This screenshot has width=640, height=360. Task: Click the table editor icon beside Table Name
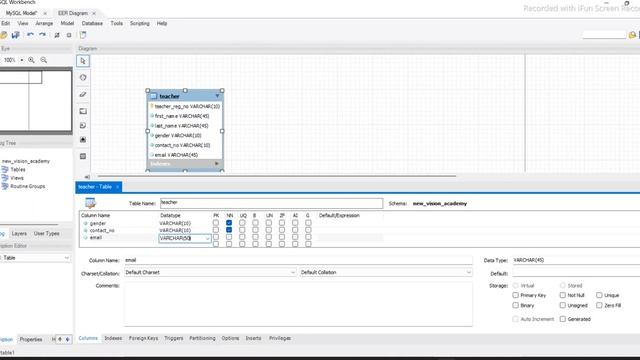90,203
